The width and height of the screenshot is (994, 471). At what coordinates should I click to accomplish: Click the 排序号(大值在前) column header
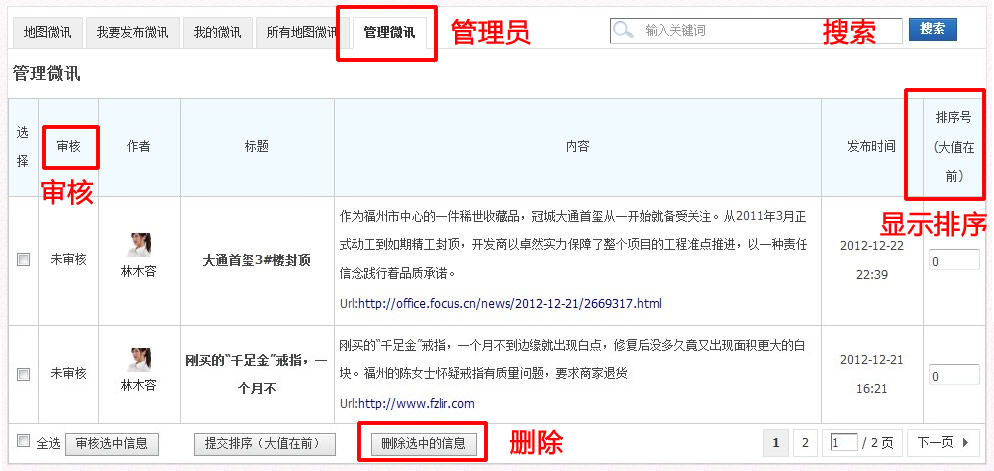(x=954, y=146)
